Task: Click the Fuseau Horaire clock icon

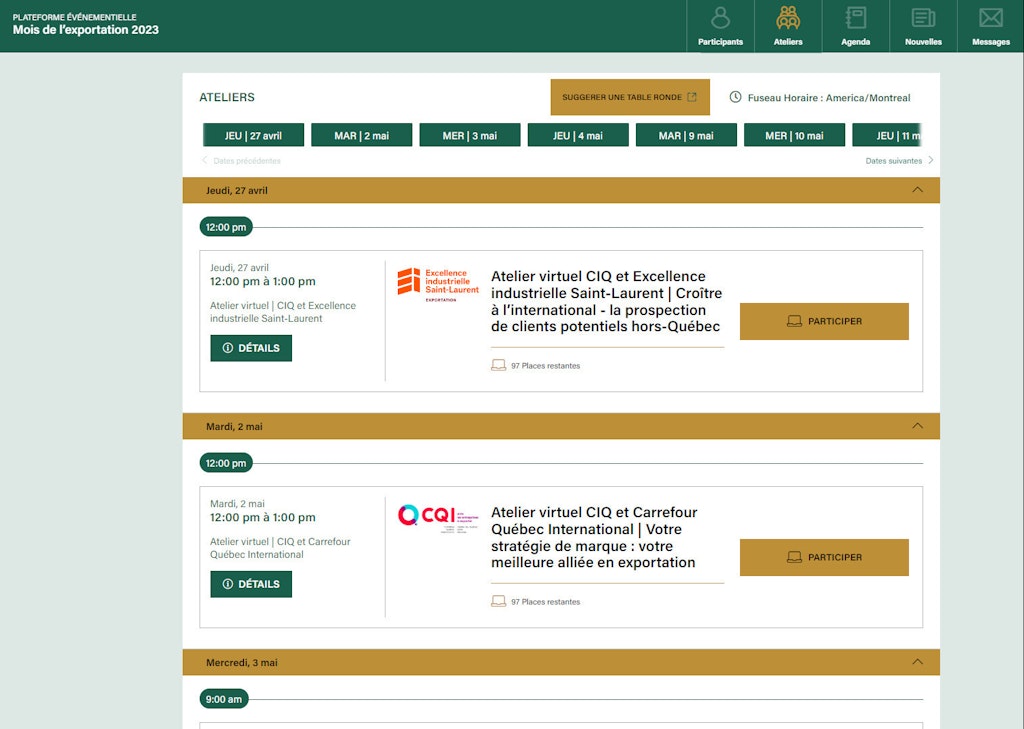Action: (735, 97)
